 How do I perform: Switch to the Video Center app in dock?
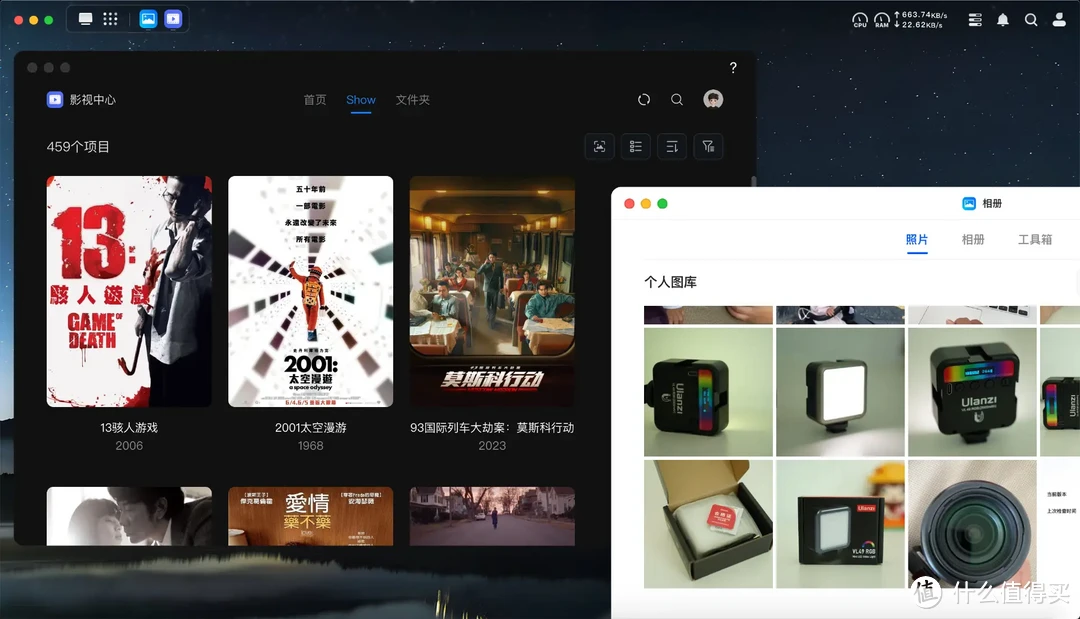coord(173,19)
